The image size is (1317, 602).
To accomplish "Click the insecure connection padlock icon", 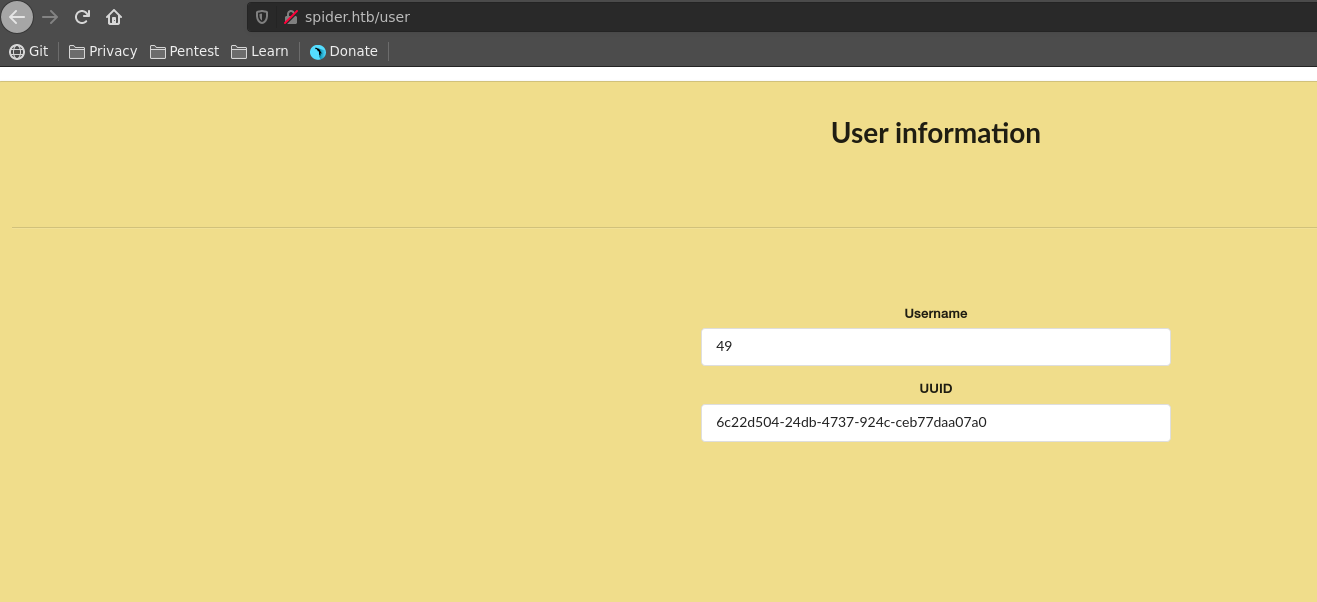I will point(291,17).
